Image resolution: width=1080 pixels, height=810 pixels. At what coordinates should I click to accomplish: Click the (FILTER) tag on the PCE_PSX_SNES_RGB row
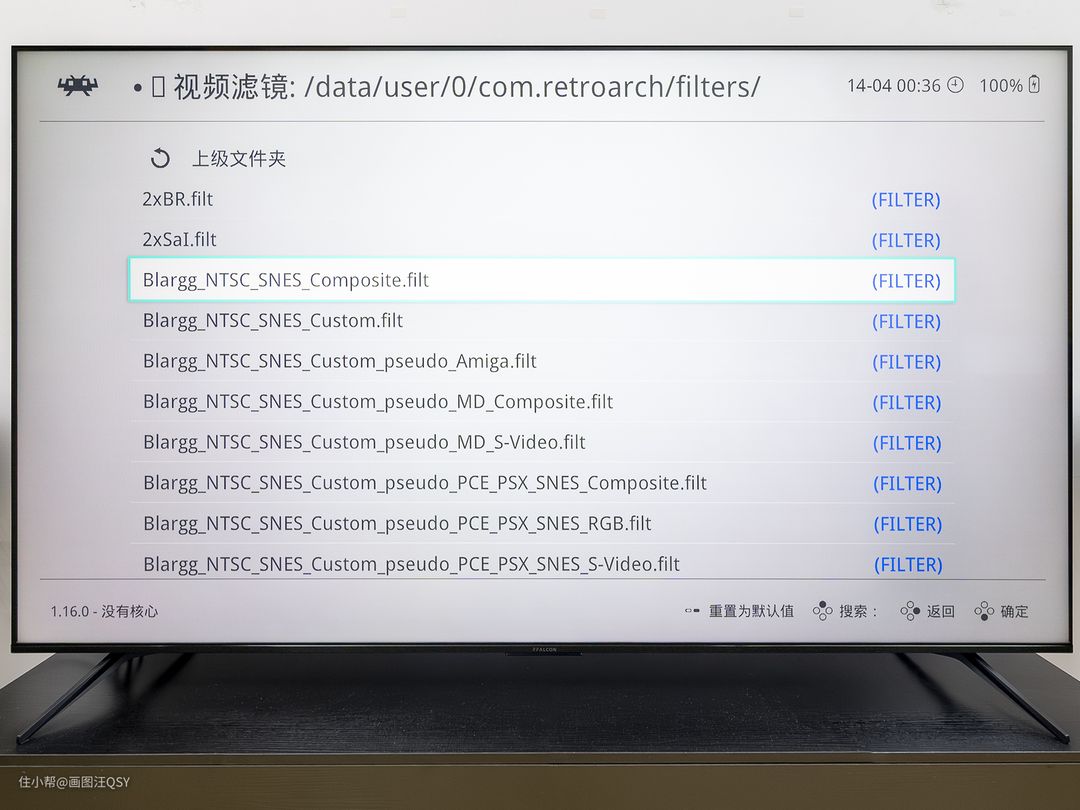908,525
